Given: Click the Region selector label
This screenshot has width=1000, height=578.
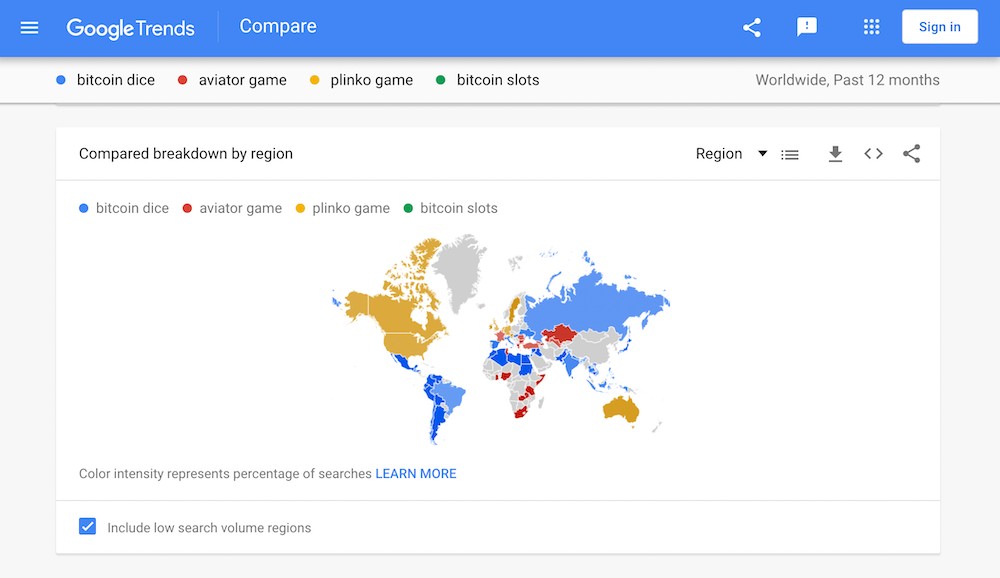Looking at the screenshot, I should (719, 154).
